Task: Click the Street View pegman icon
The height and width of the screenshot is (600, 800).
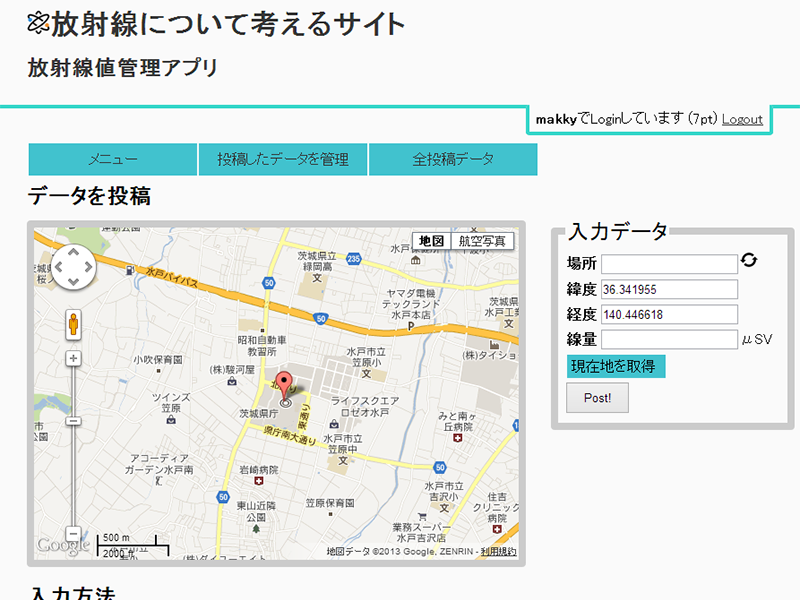Action: pos(73,324)
